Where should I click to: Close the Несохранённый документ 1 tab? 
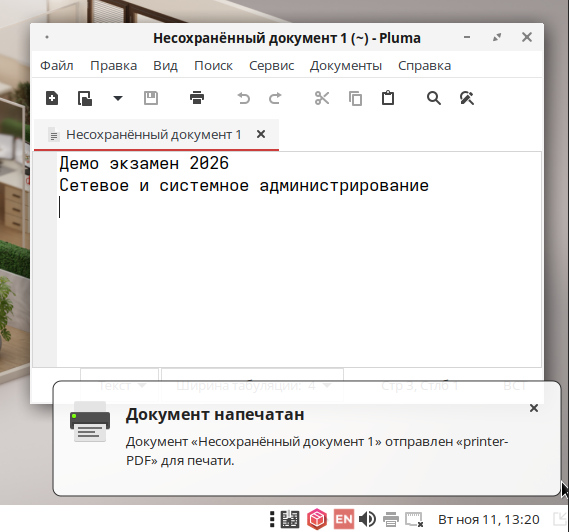click(261, 134)
